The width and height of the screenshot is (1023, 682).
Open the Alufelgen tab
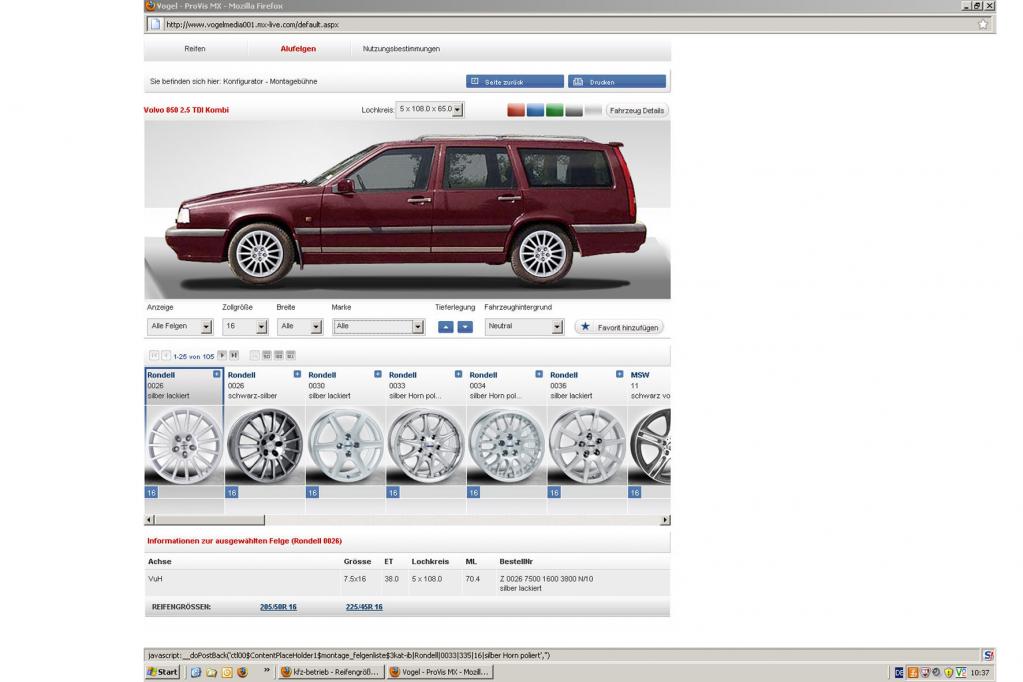point(298,49)
